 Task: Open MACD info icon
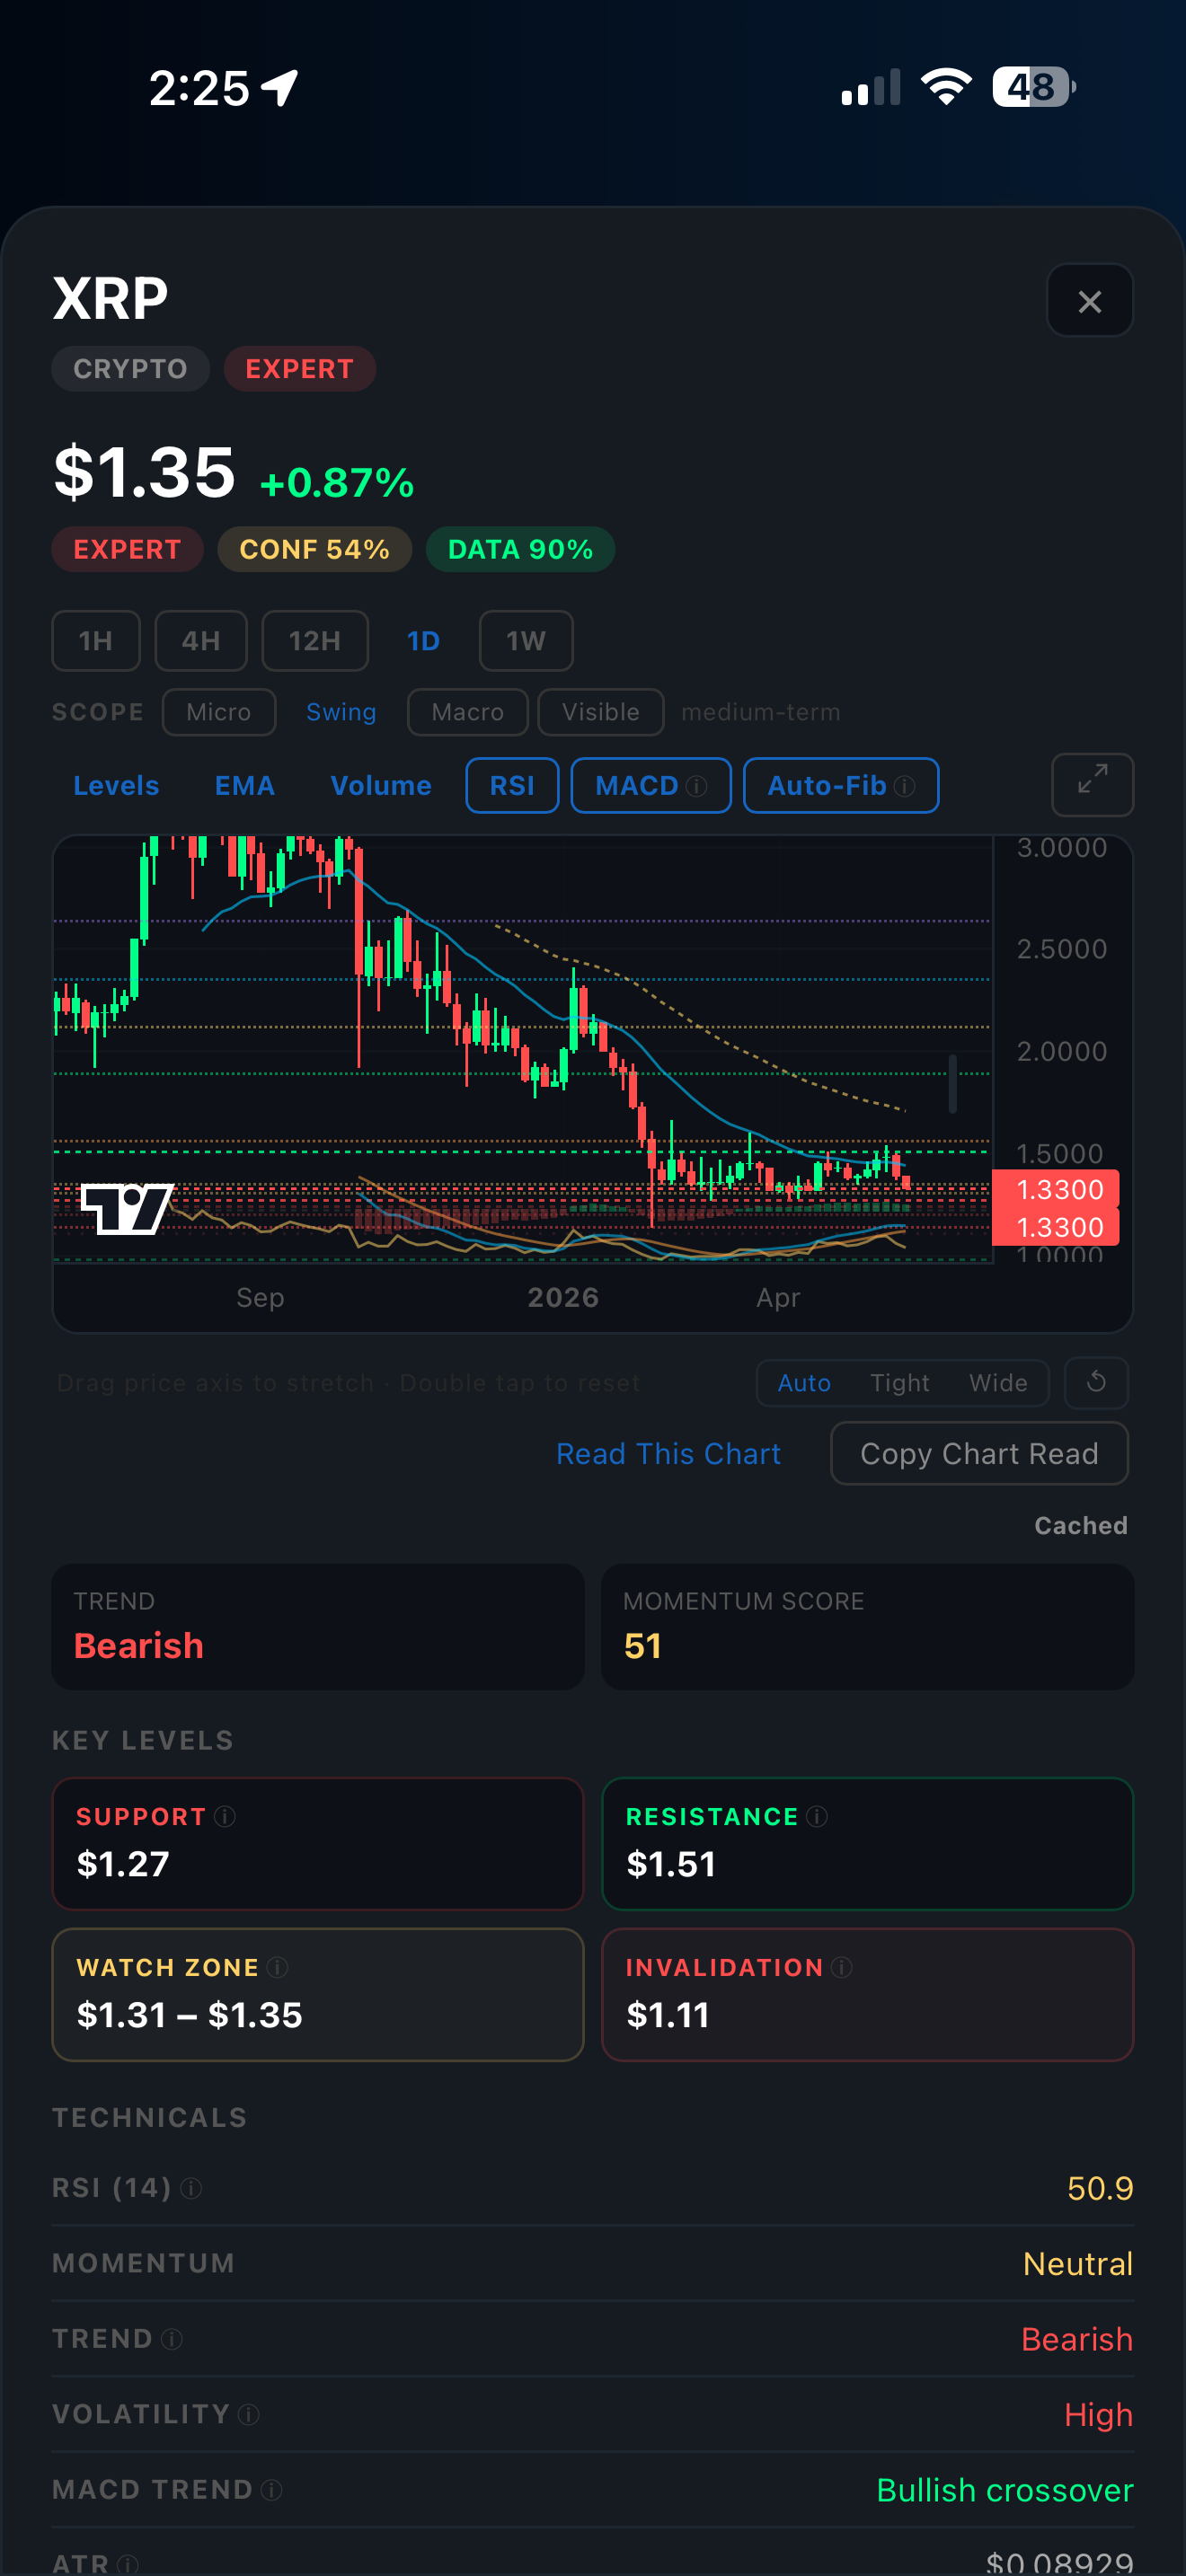(x=697, y=787)
